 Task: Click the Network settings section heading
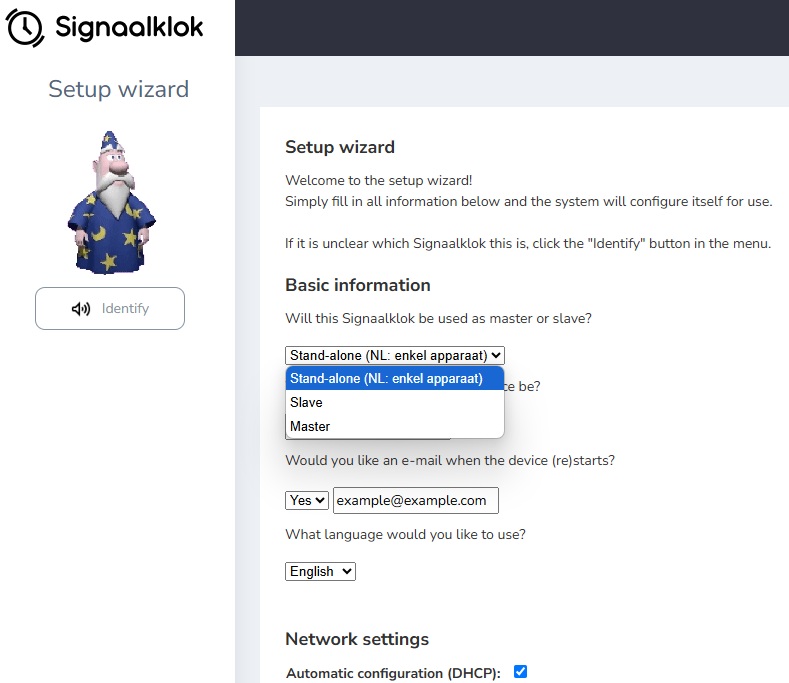click(x=357, y=639)
